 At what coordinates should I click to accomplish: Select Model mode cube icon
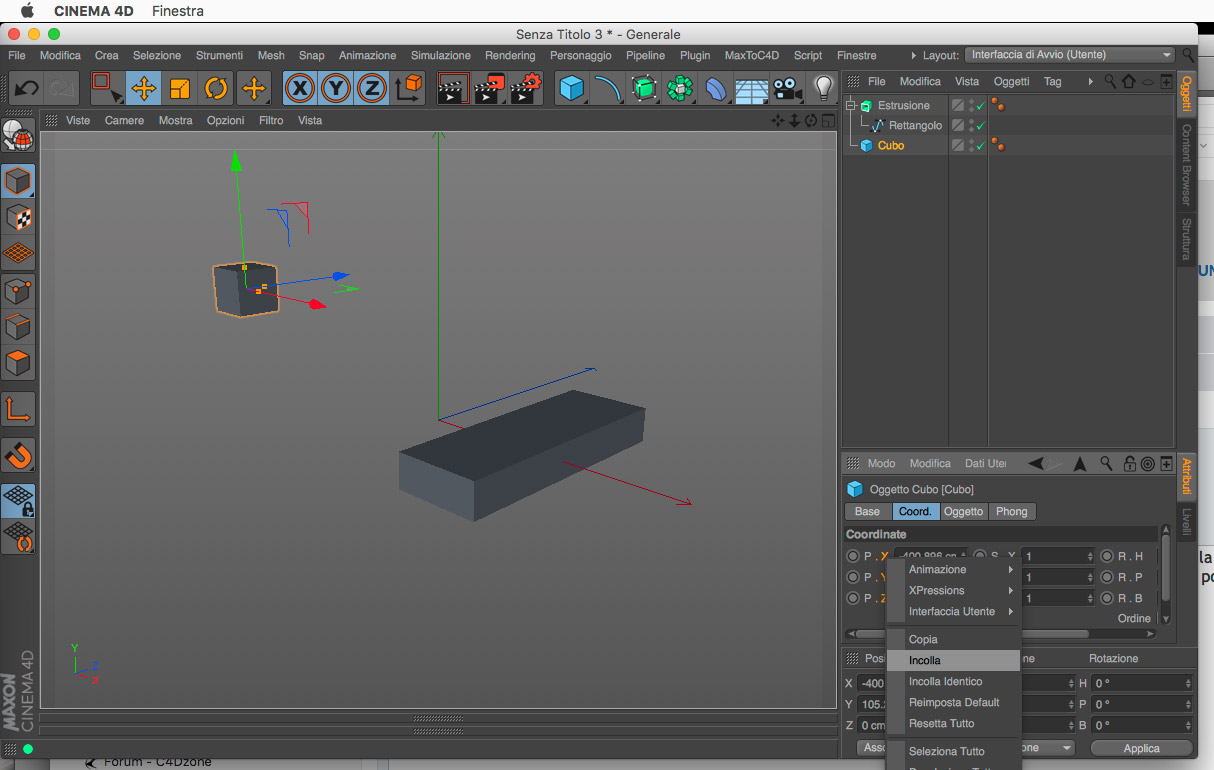coord(18,181)
